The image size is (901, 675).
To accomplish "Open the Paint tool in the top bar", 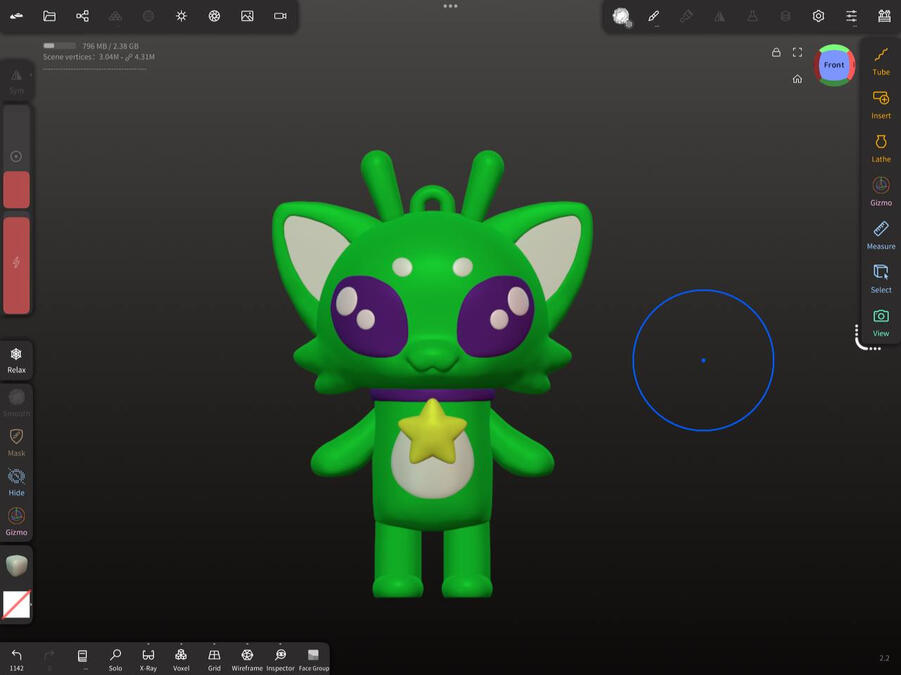I will (654, 16).
